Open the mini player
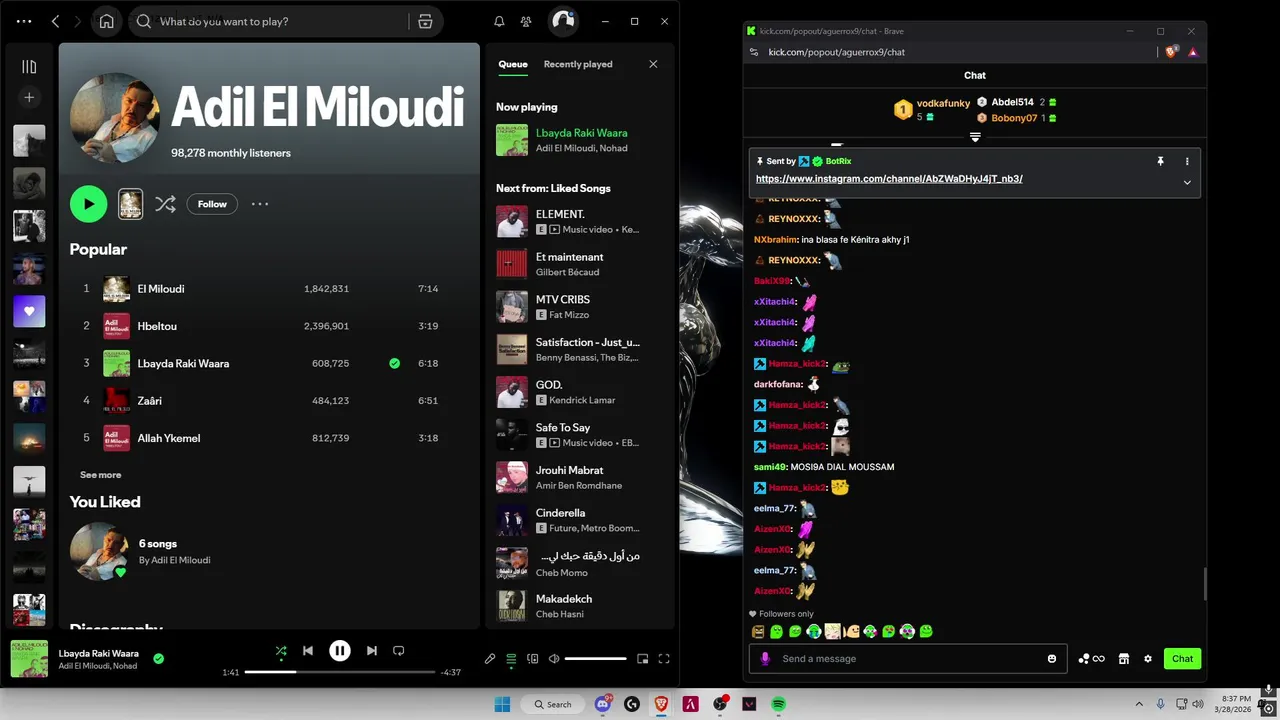Image resolution: width=1280 pixels, height=720 pixels. click(x=642, y=659)
